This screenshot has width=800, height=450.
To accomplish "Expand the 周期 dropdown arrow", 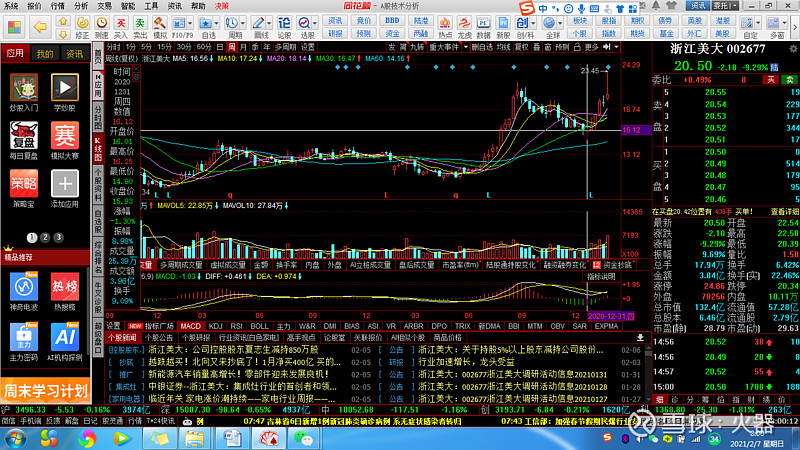I will 242,23.
